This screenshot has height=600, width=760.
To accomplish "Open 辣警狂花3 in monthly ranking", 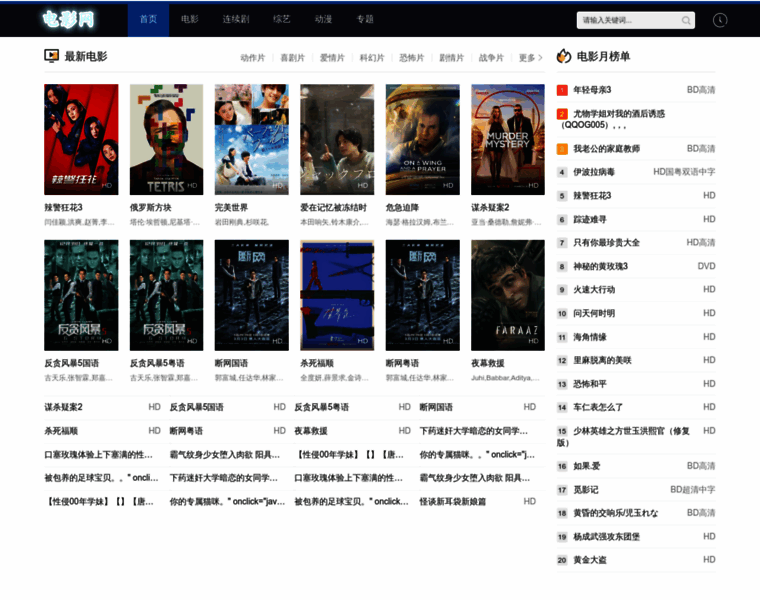I will tap(592, 196).
